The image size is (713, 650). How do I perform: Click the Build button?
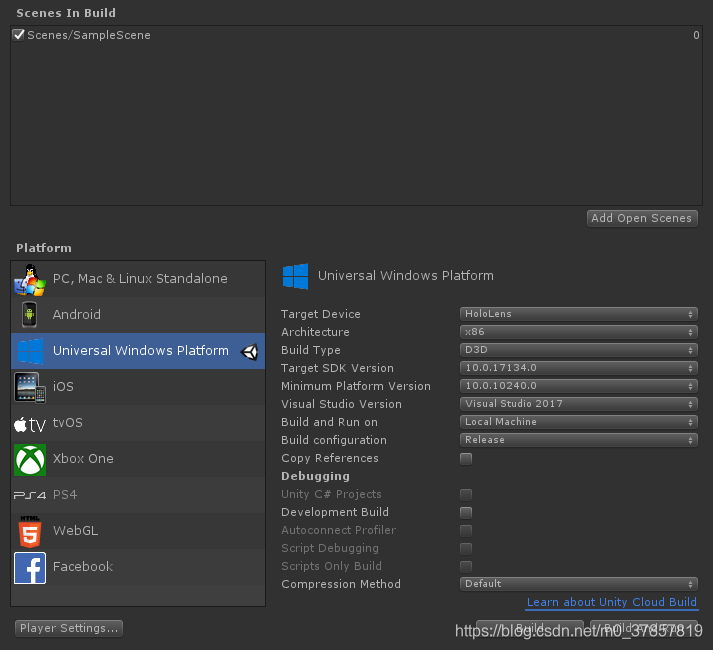click(530, 628)
